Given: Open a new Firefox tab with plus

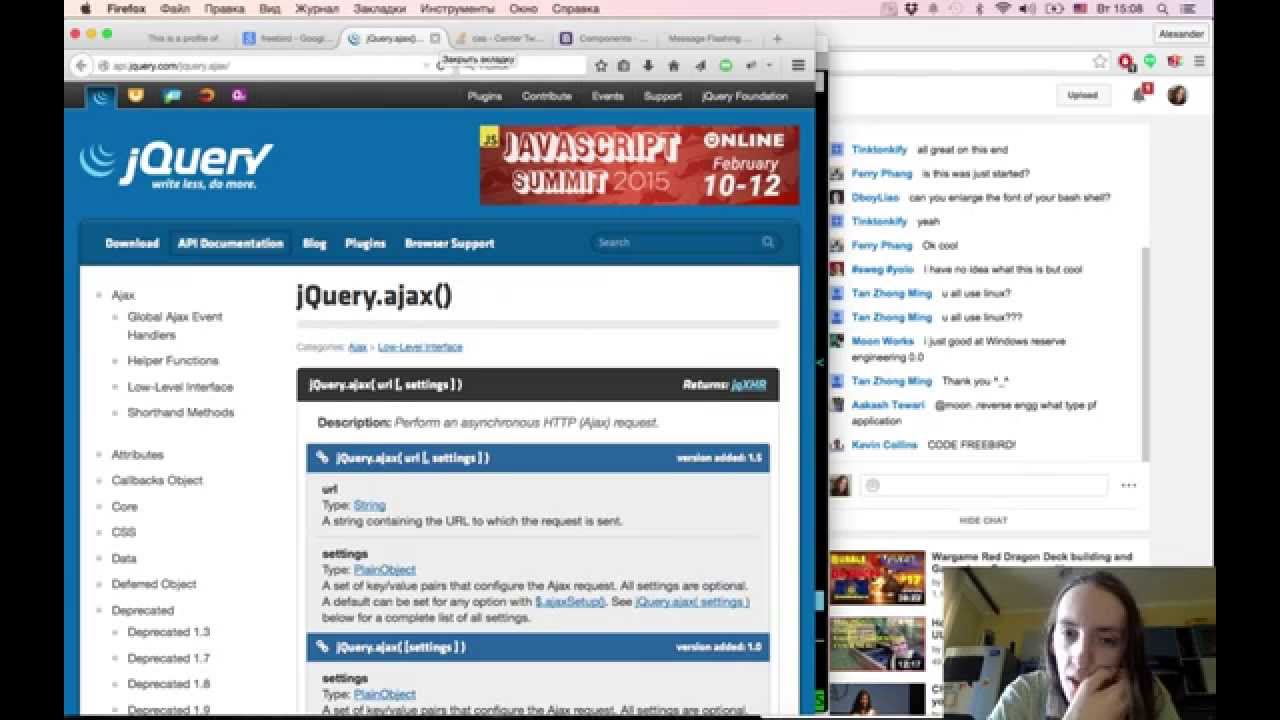Looking at the screenshot, I should point(777,39).
